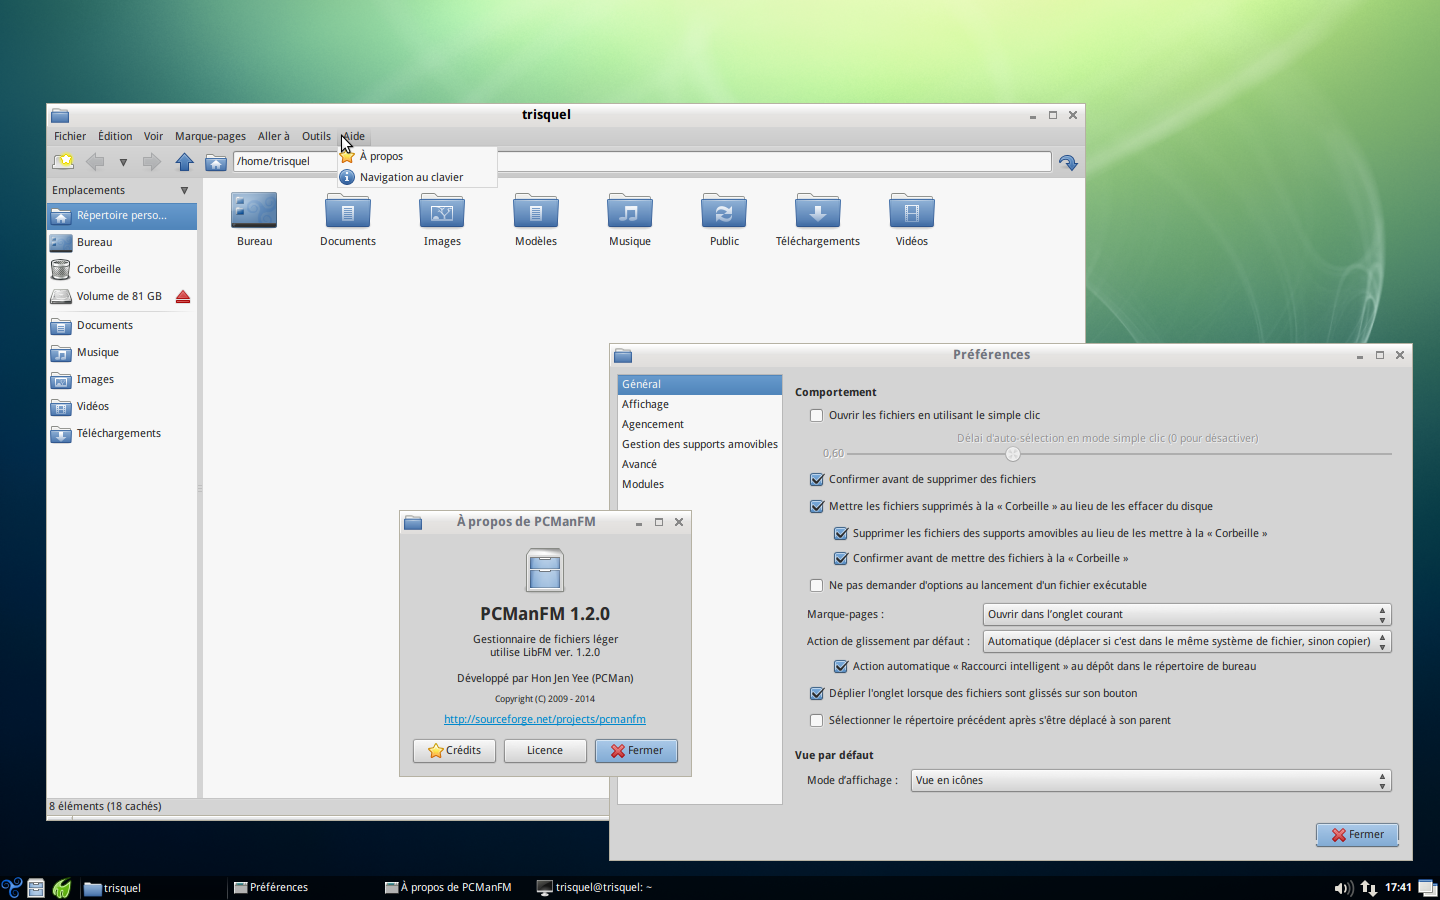Viewport: 1440px width, 900px height.
Task: Open Corbeille in the sidebar
Action: coord(122,269)
